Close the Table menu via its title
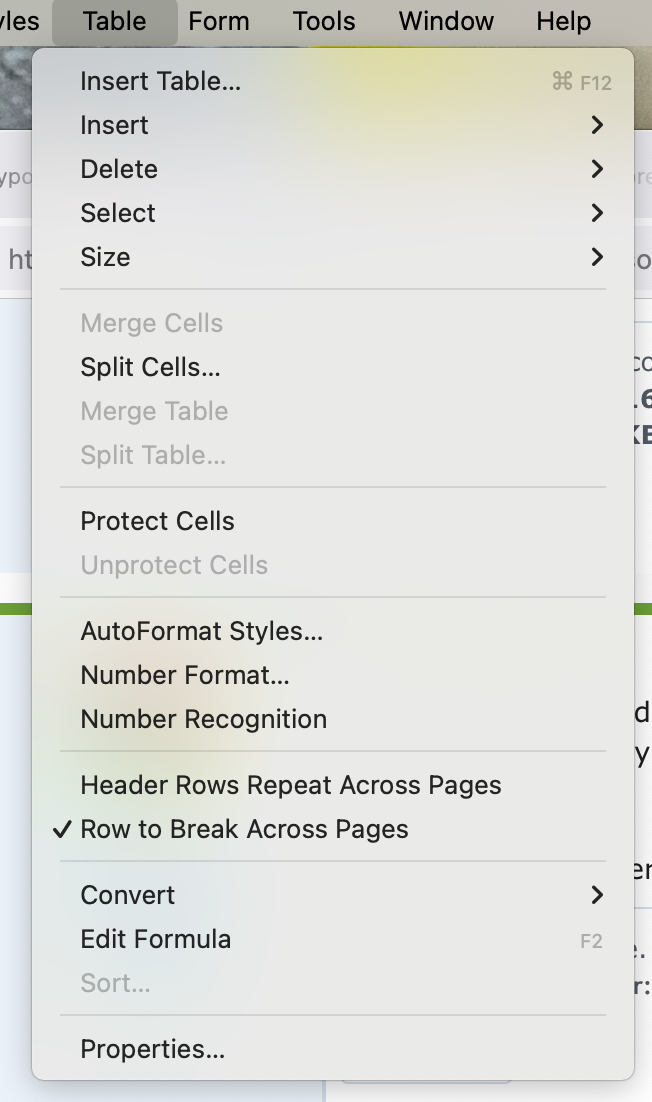Screen dimensions: 652x1102 pos(114,21)
